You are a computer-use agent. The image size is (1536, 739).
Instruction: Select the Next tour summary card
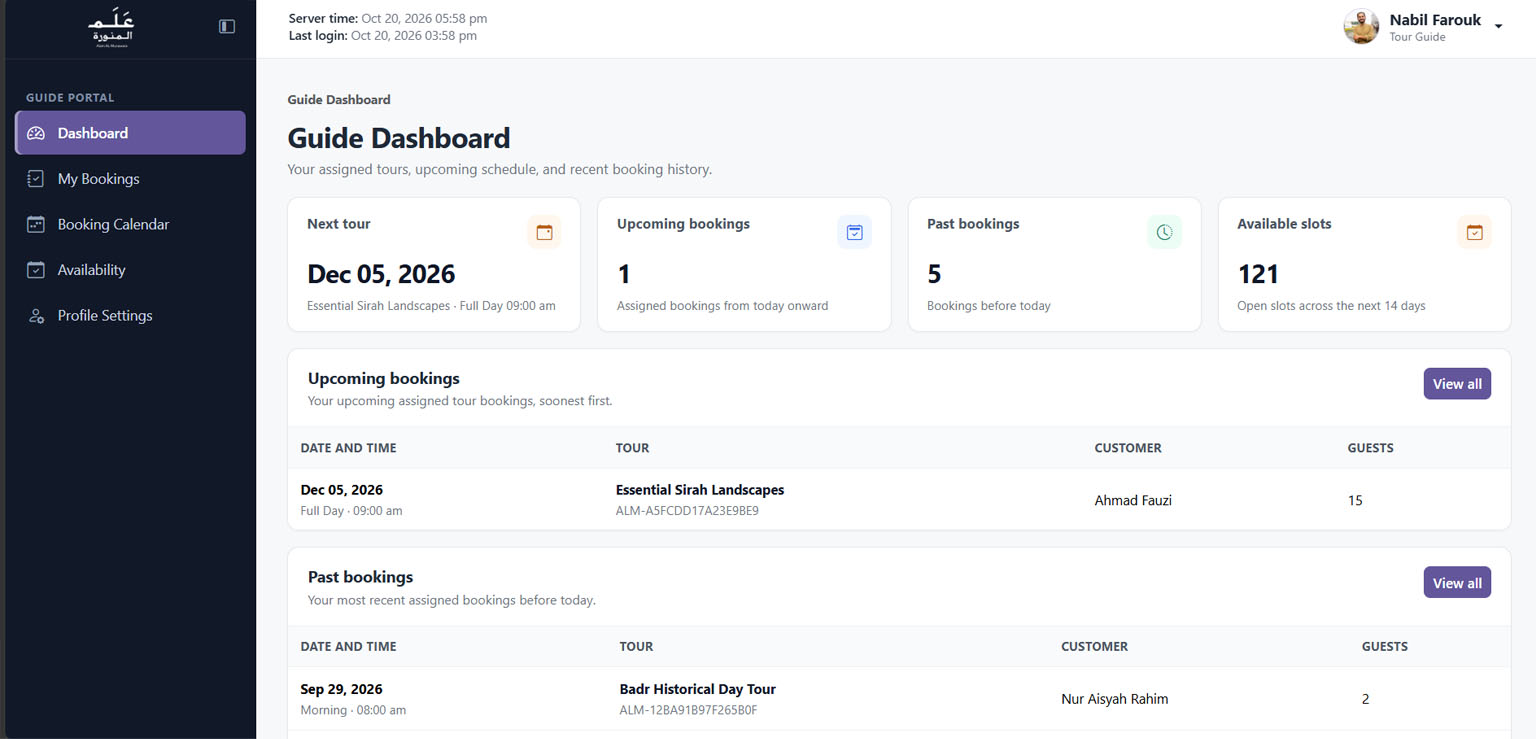(x=434, y=264)
